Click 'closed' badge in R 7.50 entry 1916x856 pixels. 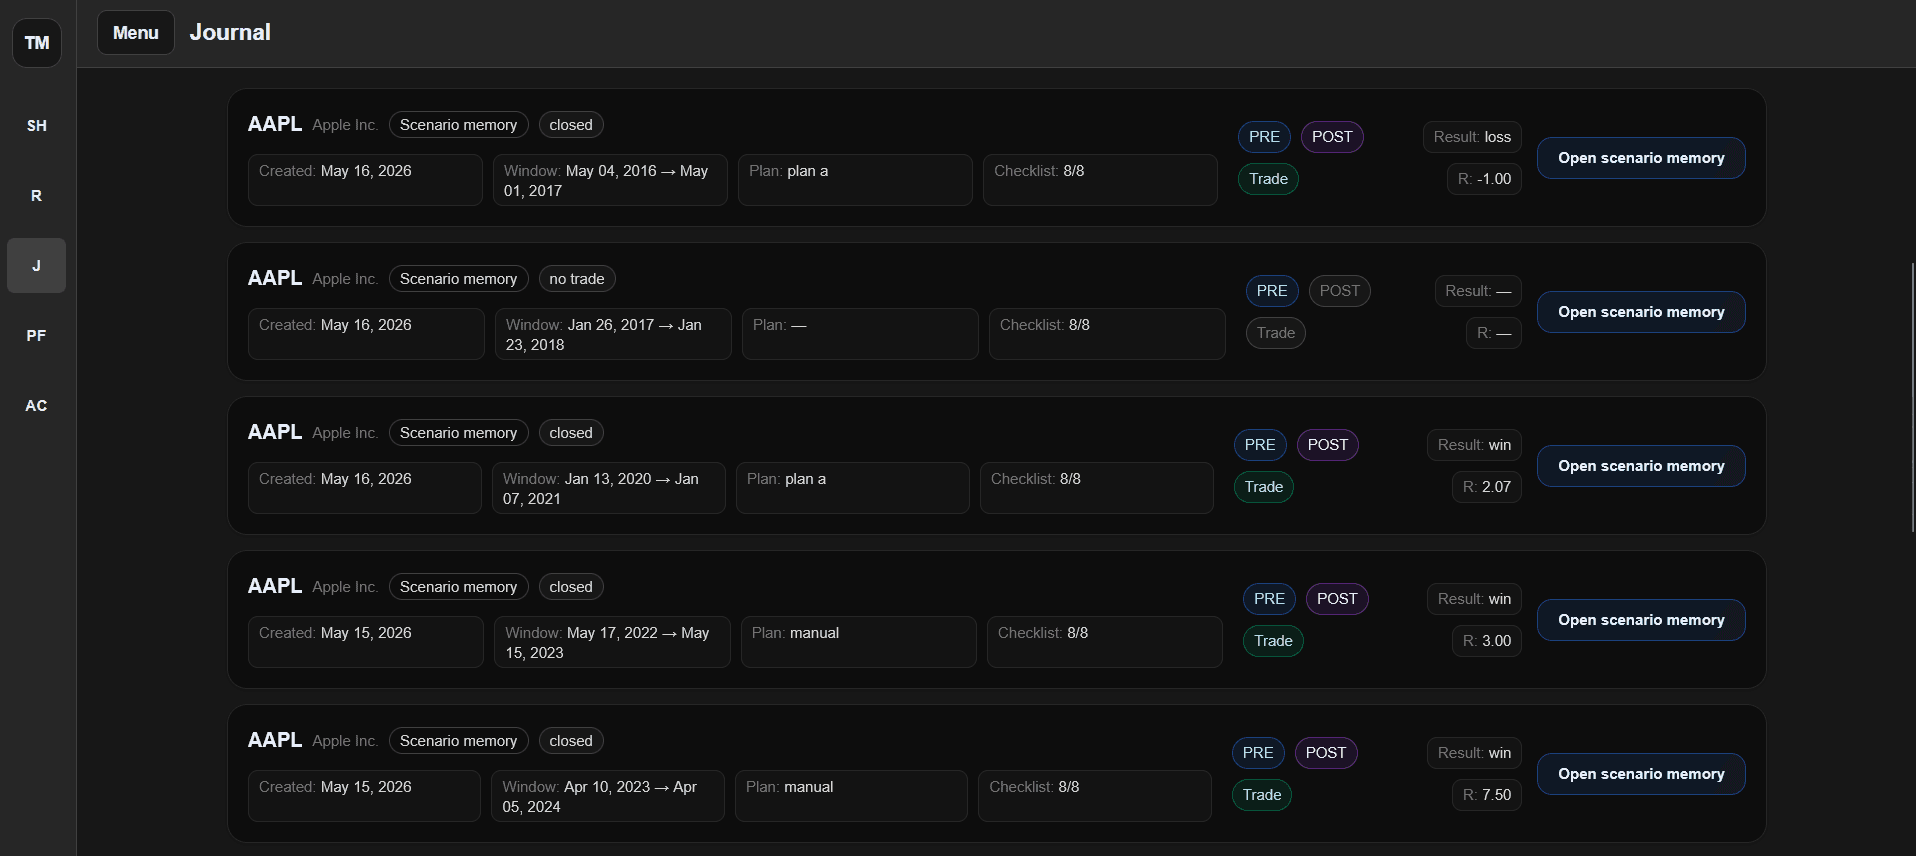tap(571, 741)
